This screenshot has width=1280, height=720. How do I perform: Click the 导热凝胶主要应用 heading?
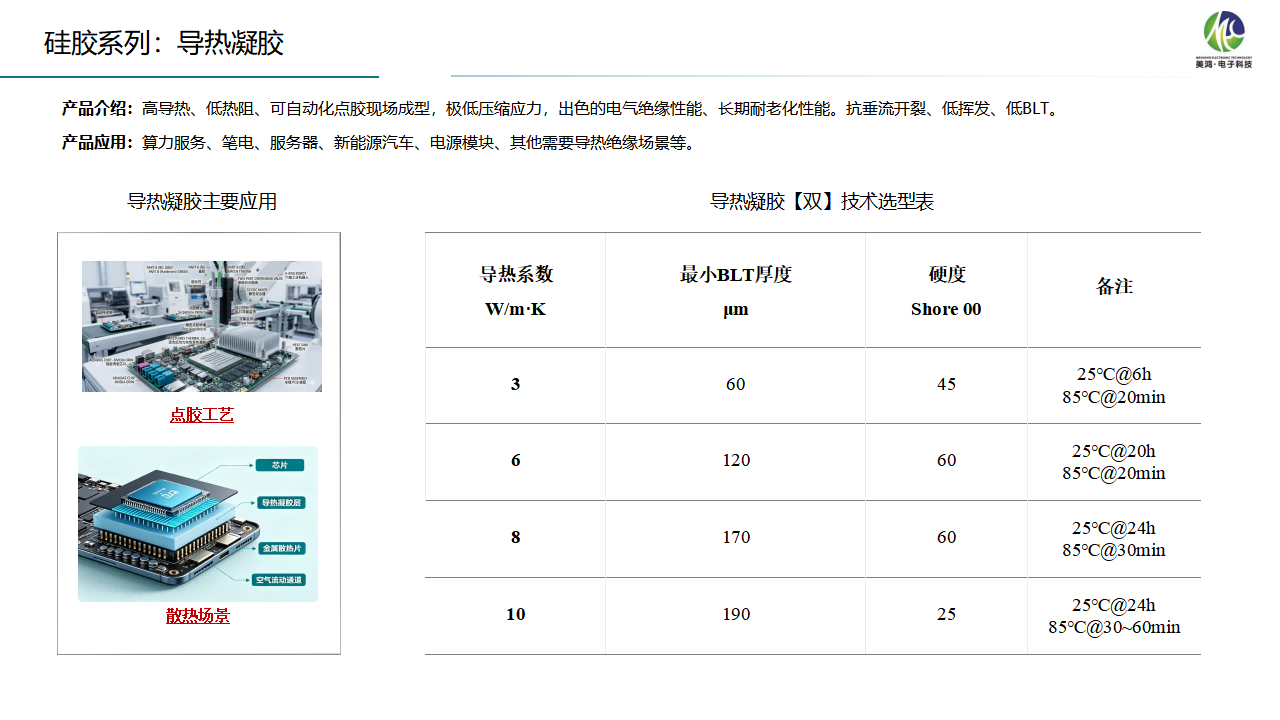(x=202, y=202)
